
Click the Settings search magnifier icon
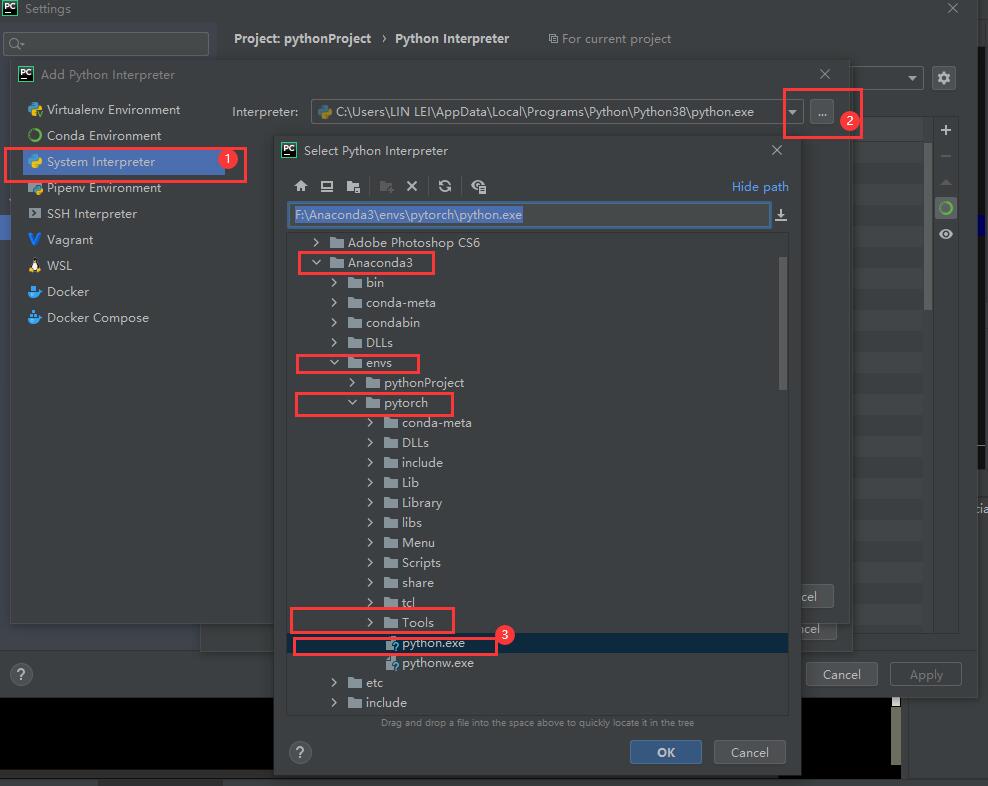(x=16, y=44)
